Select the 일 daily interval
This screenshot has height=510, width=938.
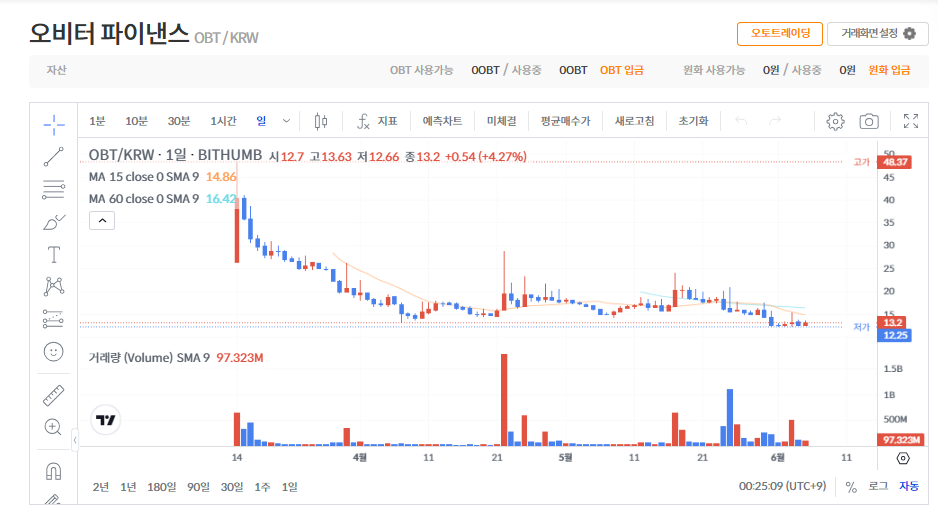tap(261, 121)
